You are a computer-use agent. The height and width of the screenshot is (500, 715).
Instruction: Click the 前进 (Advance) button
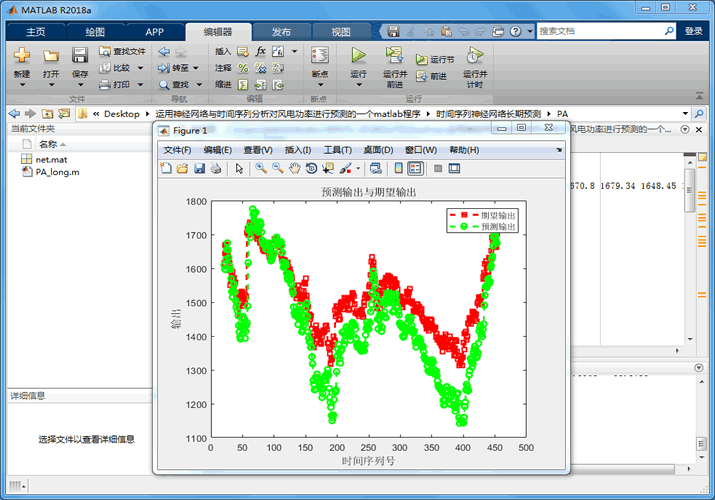tap(431, 76)
